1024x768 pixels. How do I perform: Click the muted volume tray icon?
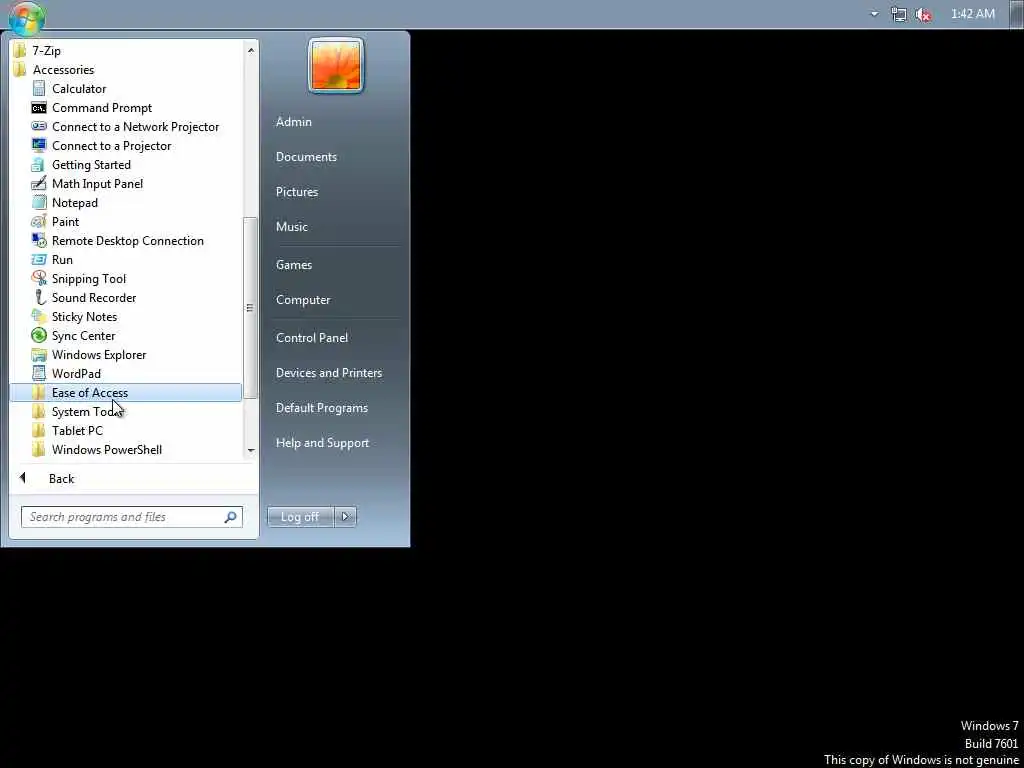(x=923, y=14)
